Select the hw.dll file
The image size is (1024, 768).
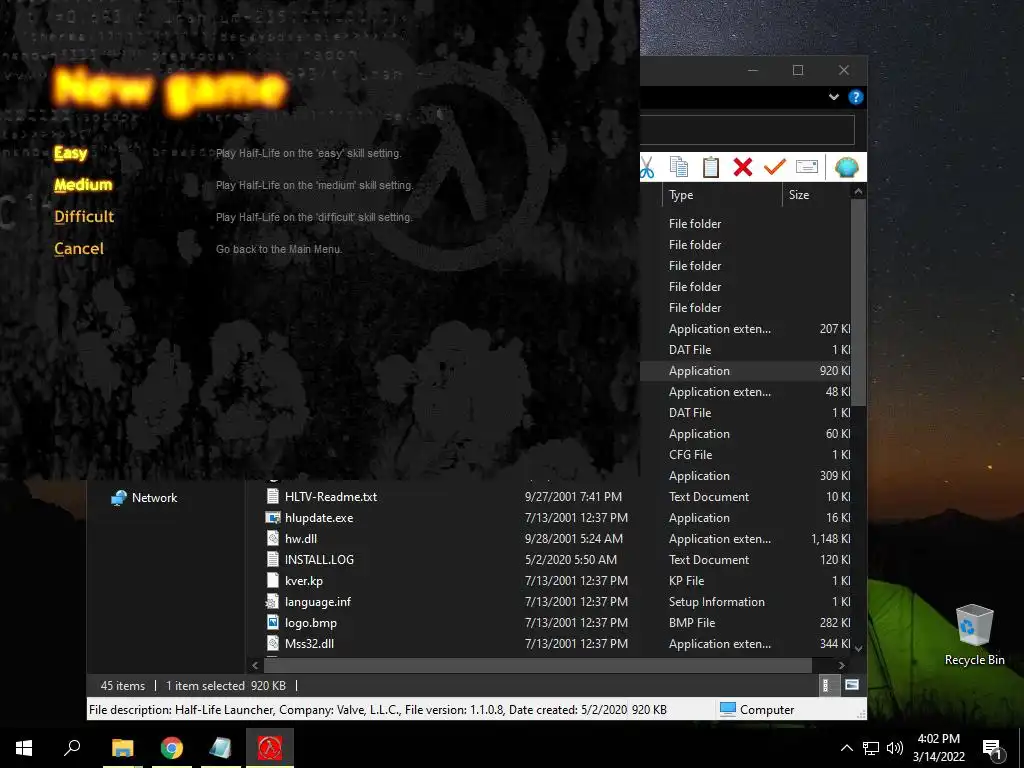(300, 539)
